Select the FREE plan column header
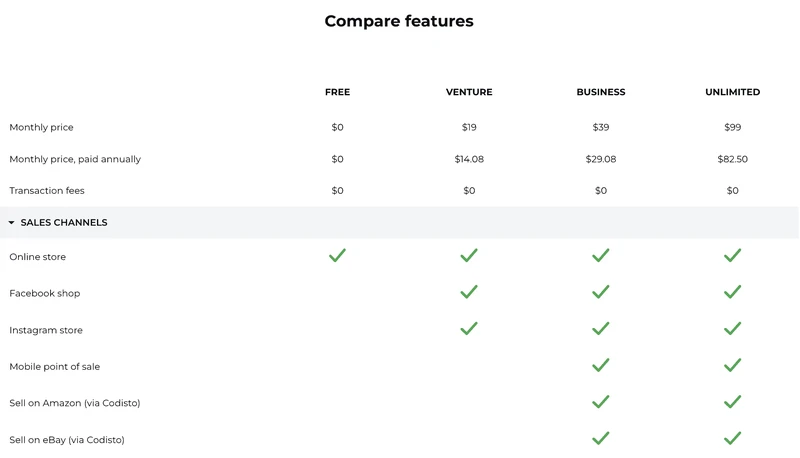 click(x=337, y=92)
